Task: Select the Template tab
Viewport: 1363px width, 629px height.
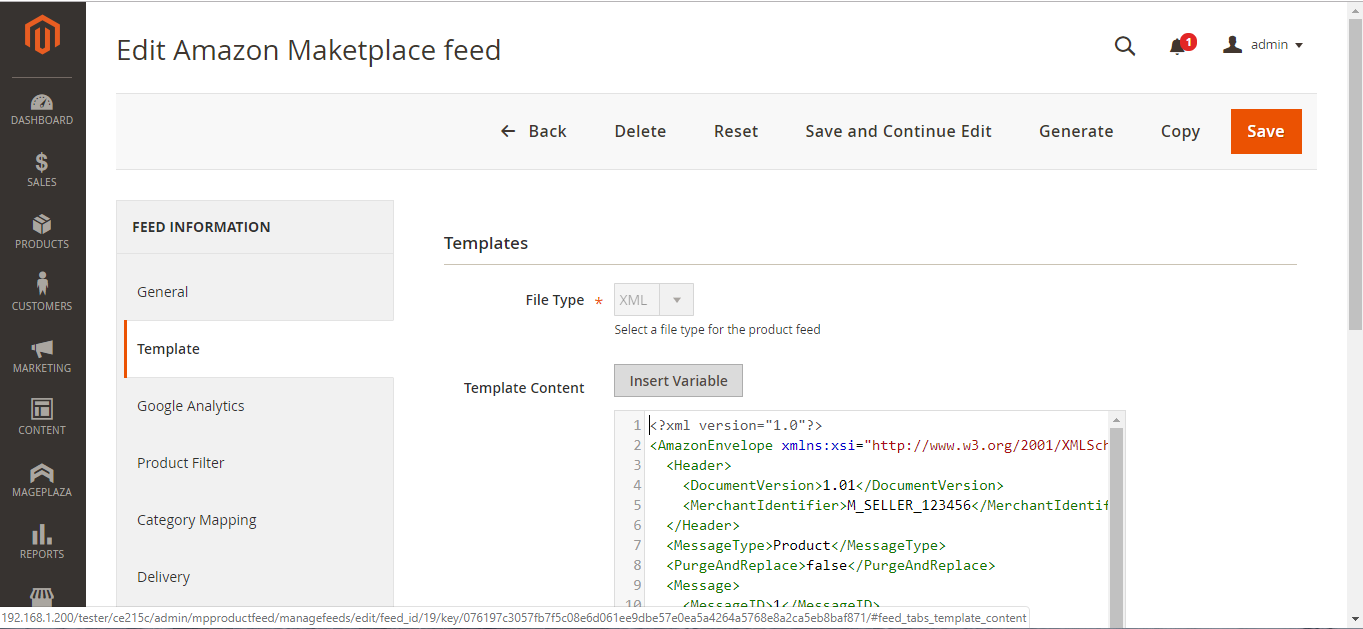Action: pos(259,349)
